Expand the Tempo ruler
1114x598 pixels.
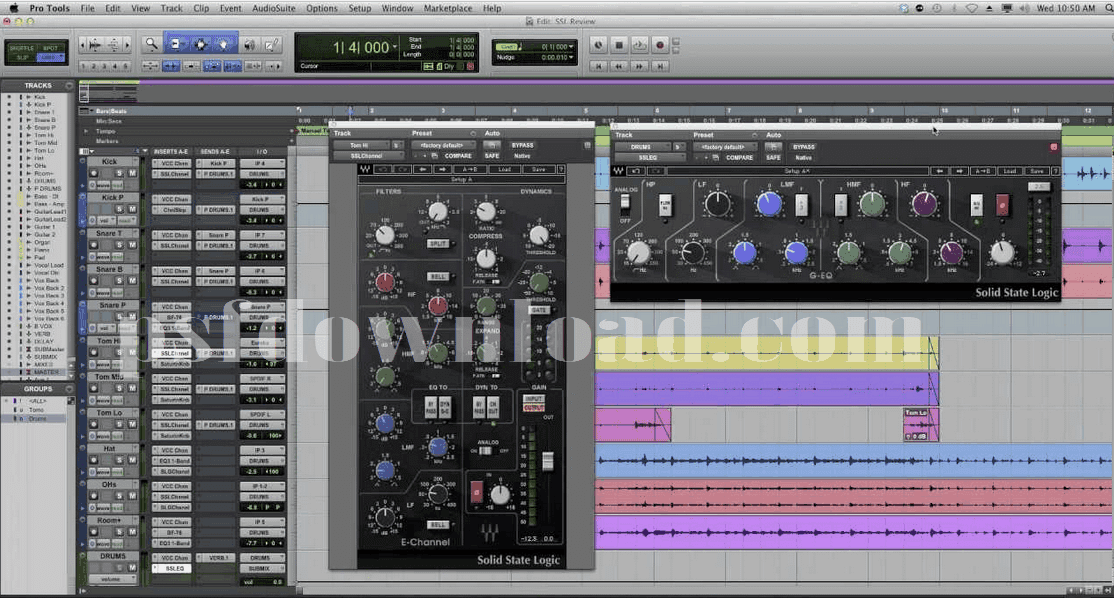pyautogui.click(x=86, y=131)
